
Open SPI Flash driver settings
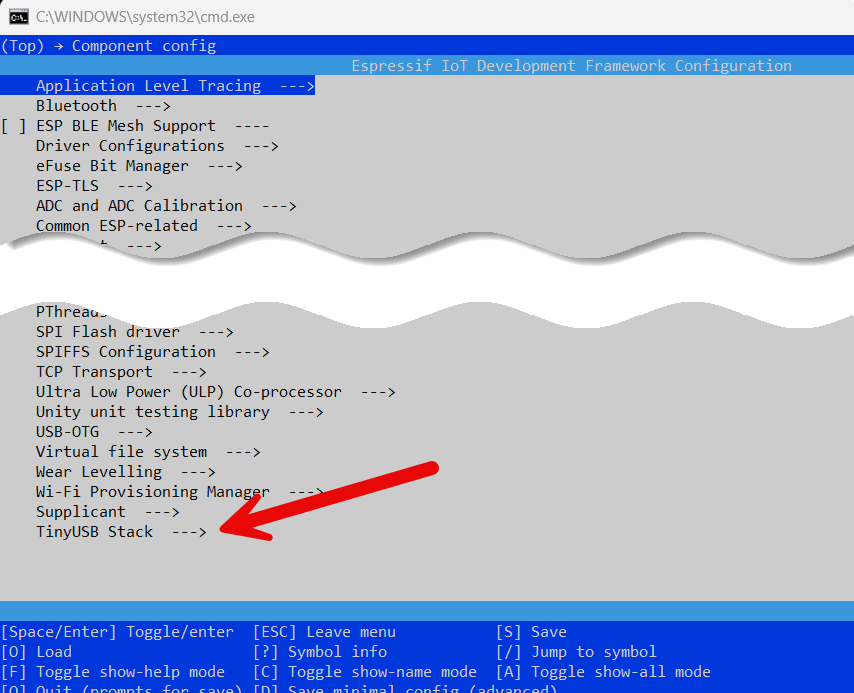tap(108, 332)
